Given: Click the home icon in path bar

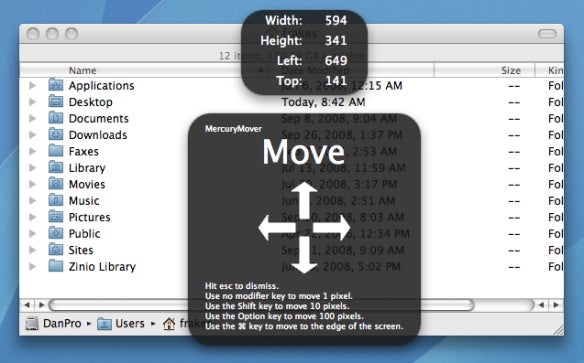Looking at the screenshot, I should [169, 324].
